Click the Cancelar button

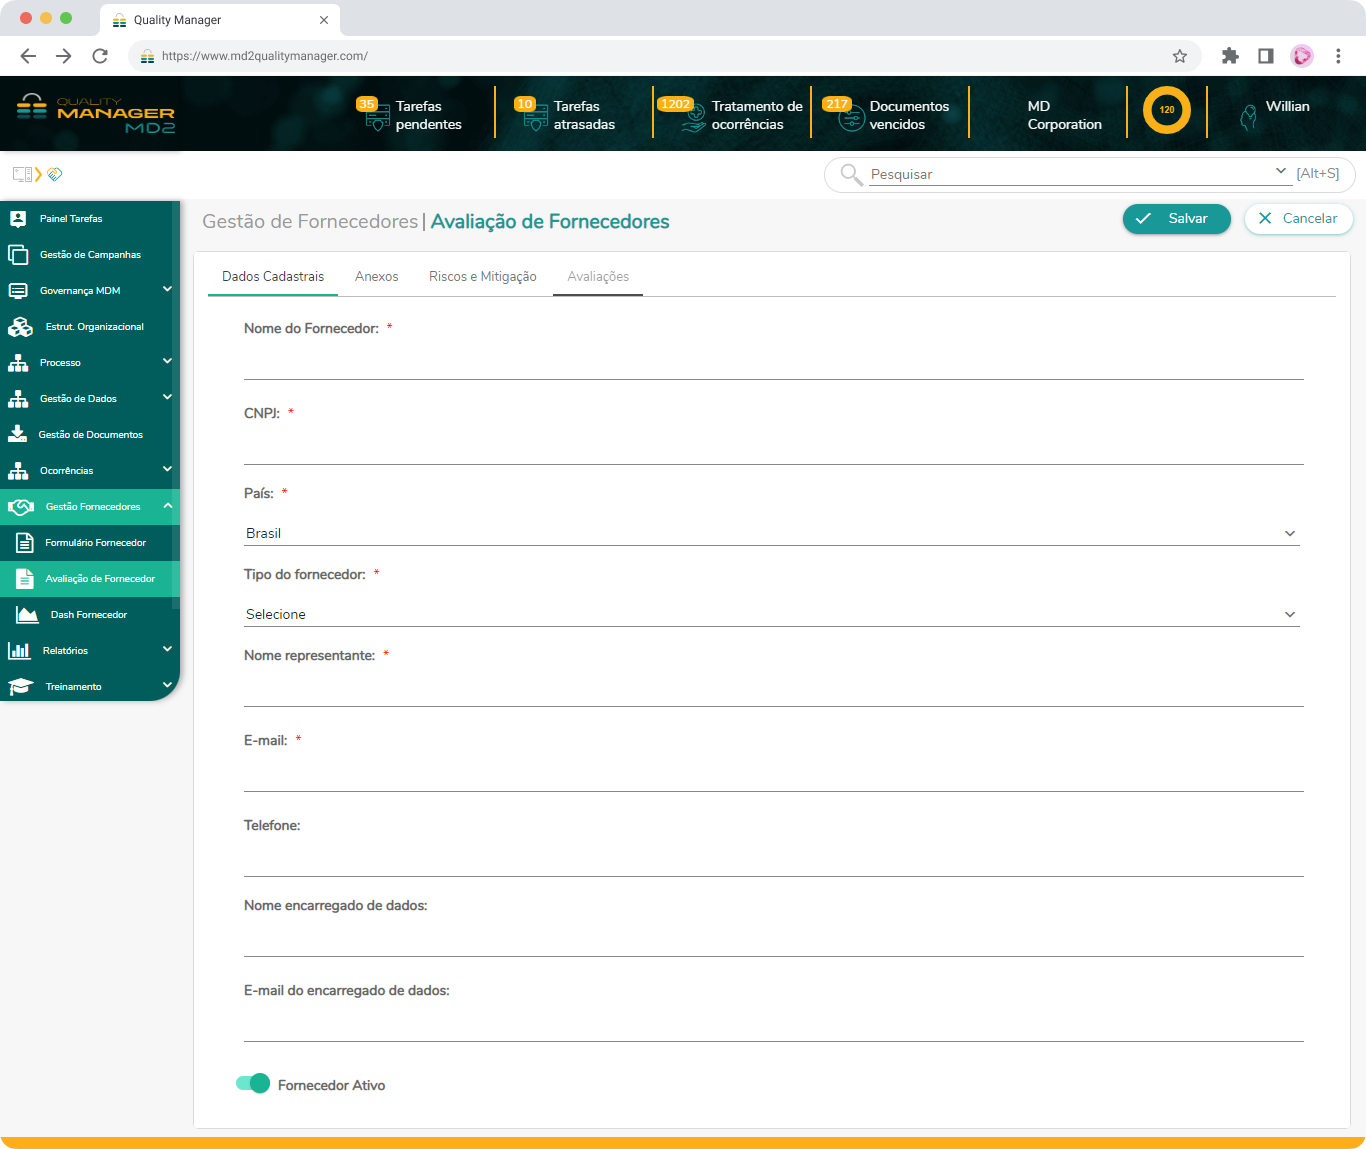click(x=1298, y=219)
